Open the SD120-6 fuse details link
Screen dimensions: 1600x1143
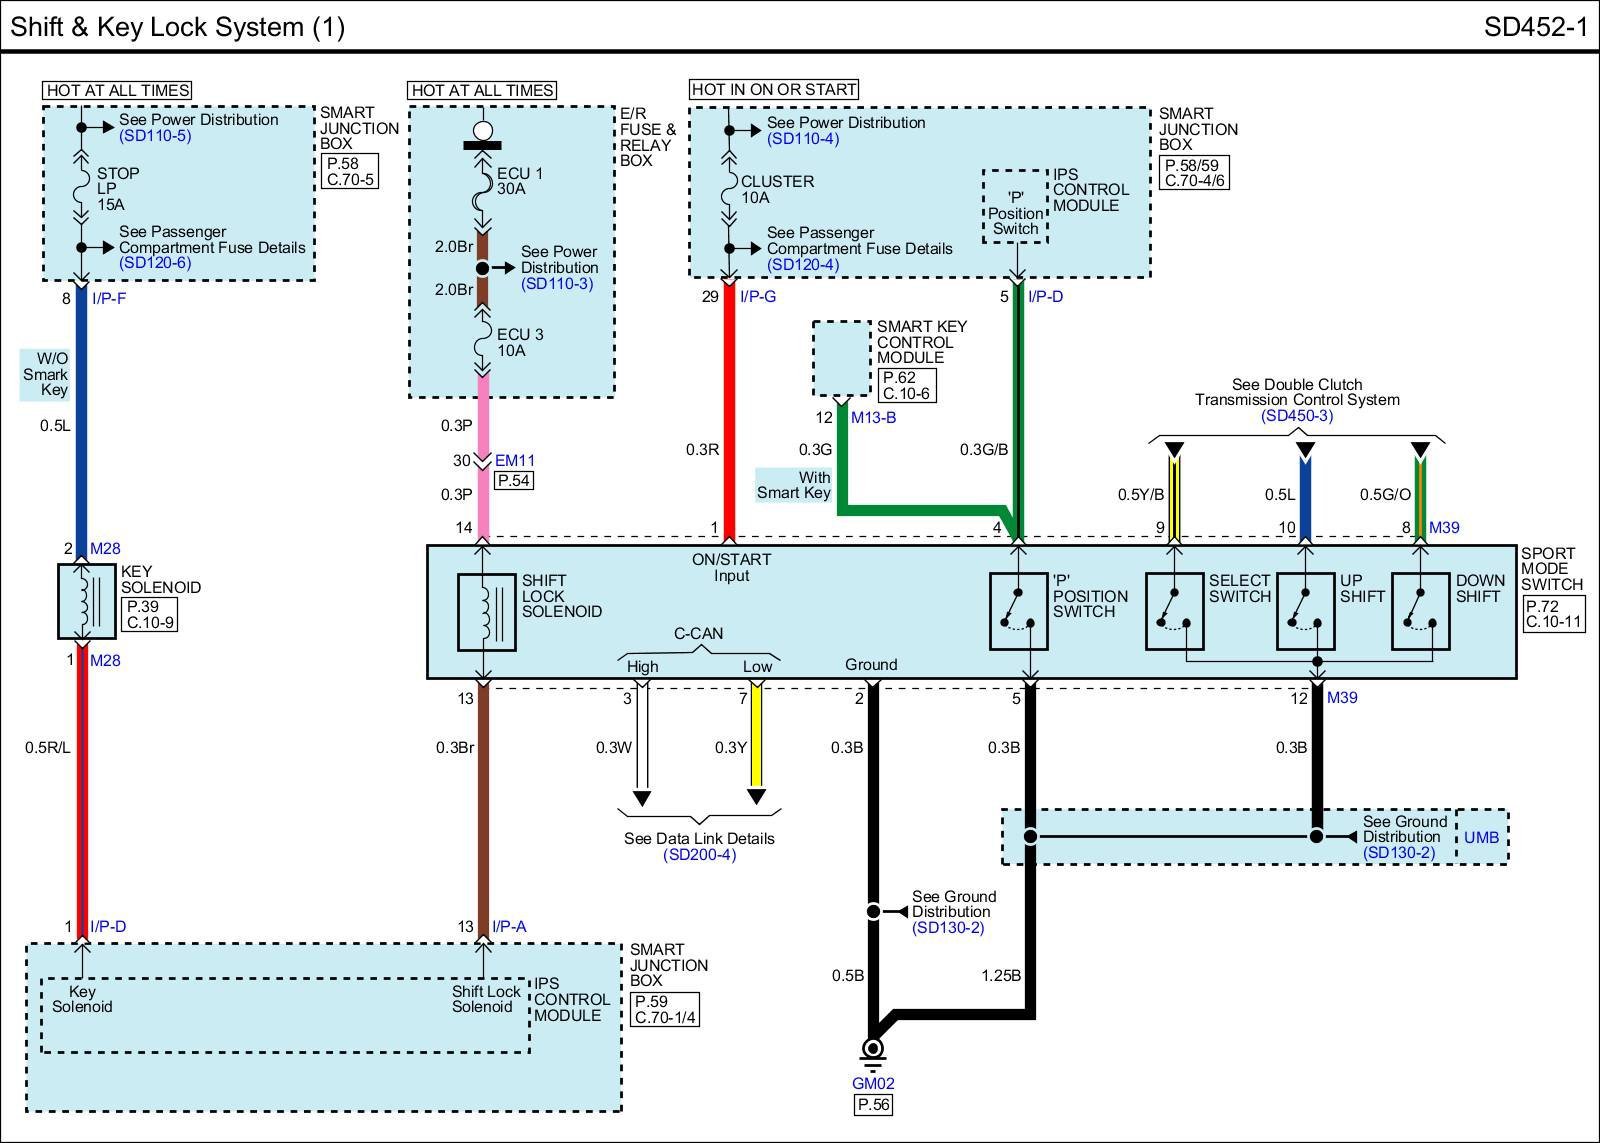(x=155, y=263)
